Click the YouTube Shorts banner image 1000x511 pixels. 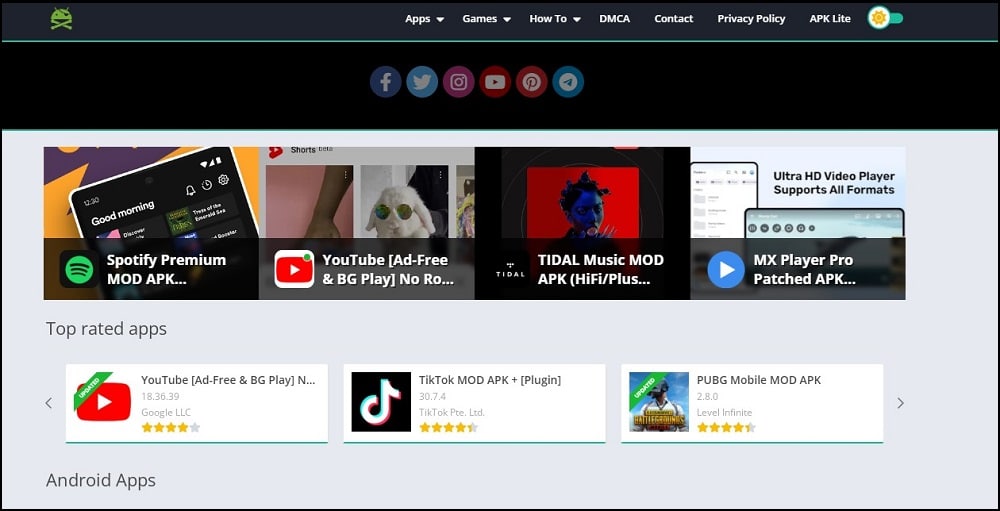click(367, 193)
